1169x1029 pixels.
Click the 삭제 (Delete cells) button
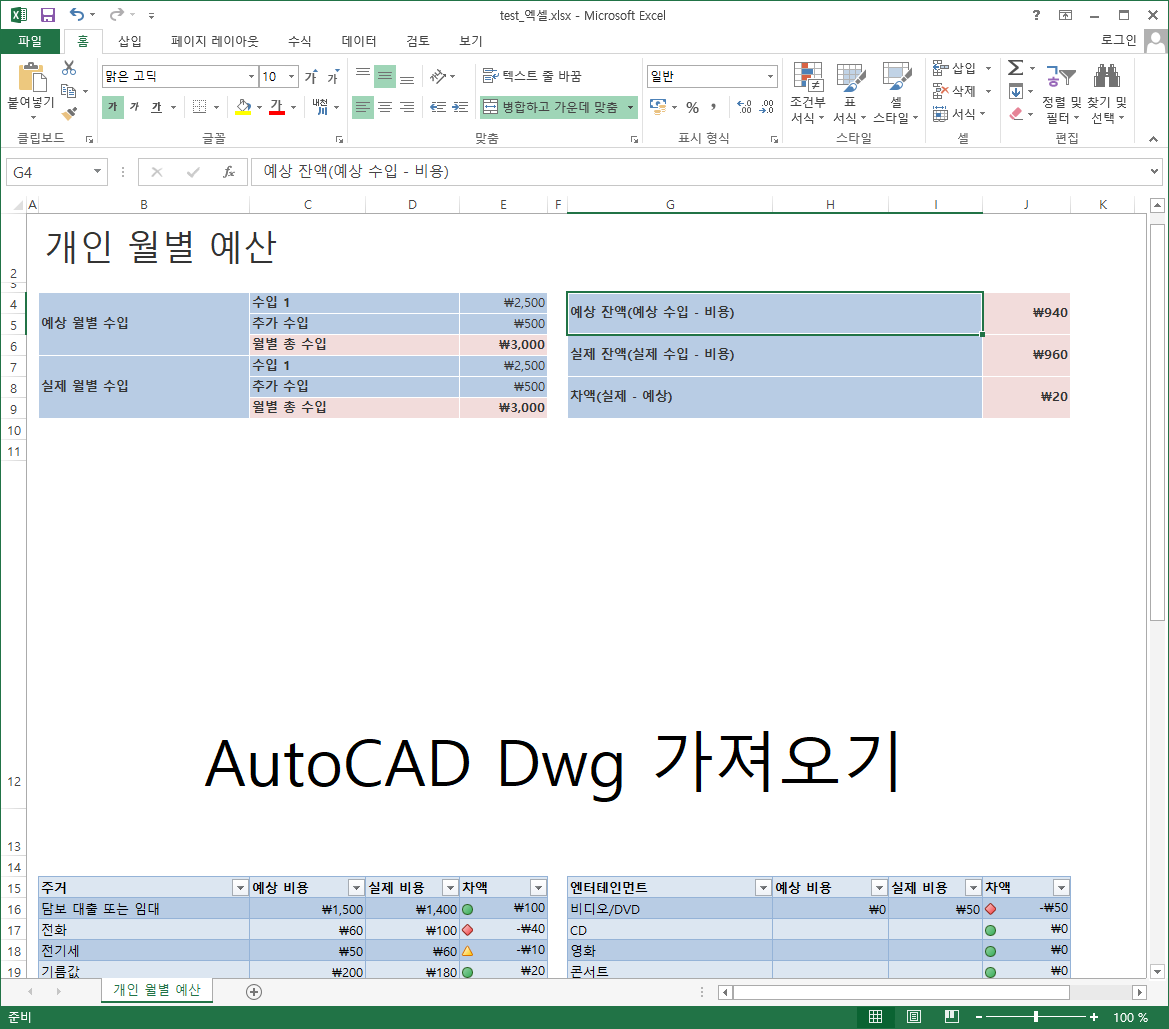tap(956, 91)
